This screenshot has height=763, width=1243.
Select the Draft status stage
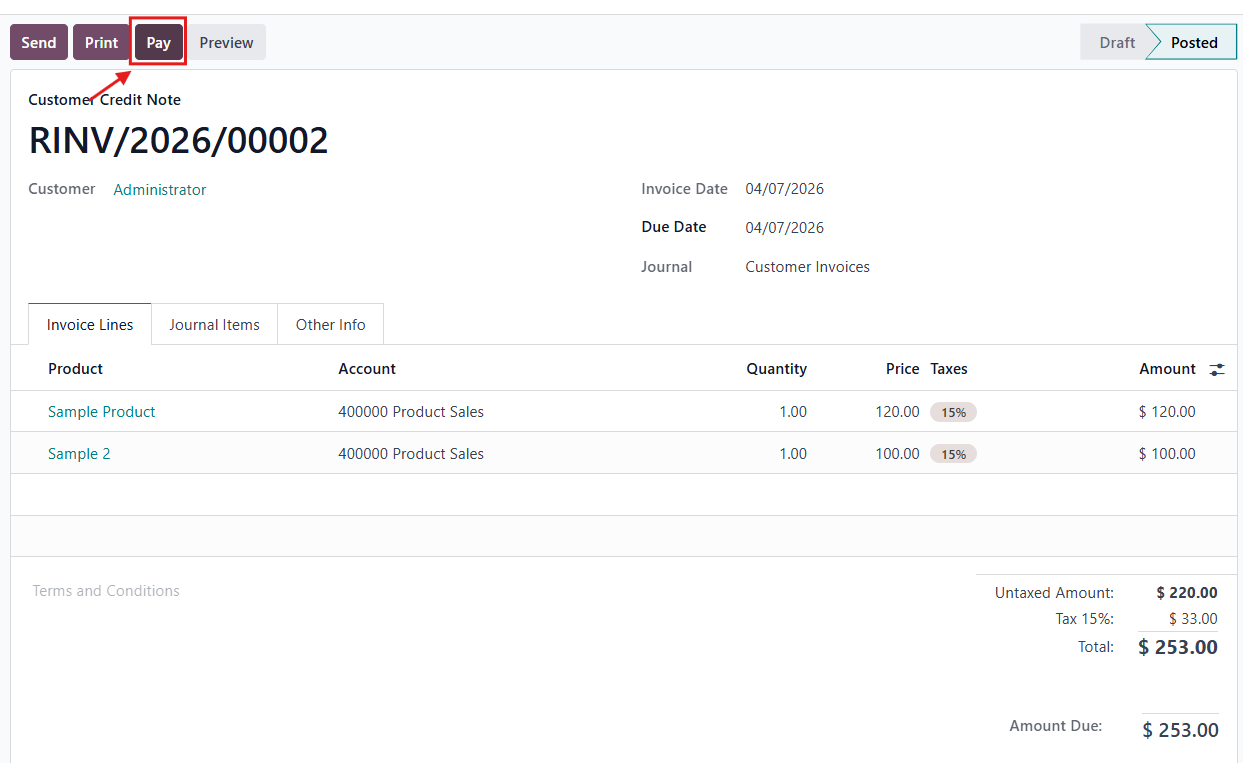click(1116, 43)
